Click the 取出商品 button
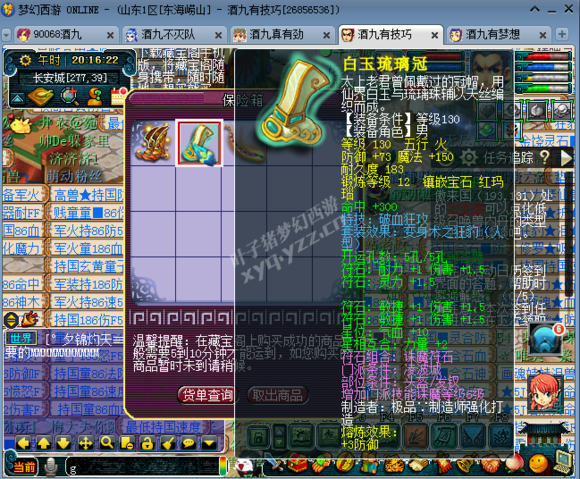The image size is (580, 479). pos(278,395)
